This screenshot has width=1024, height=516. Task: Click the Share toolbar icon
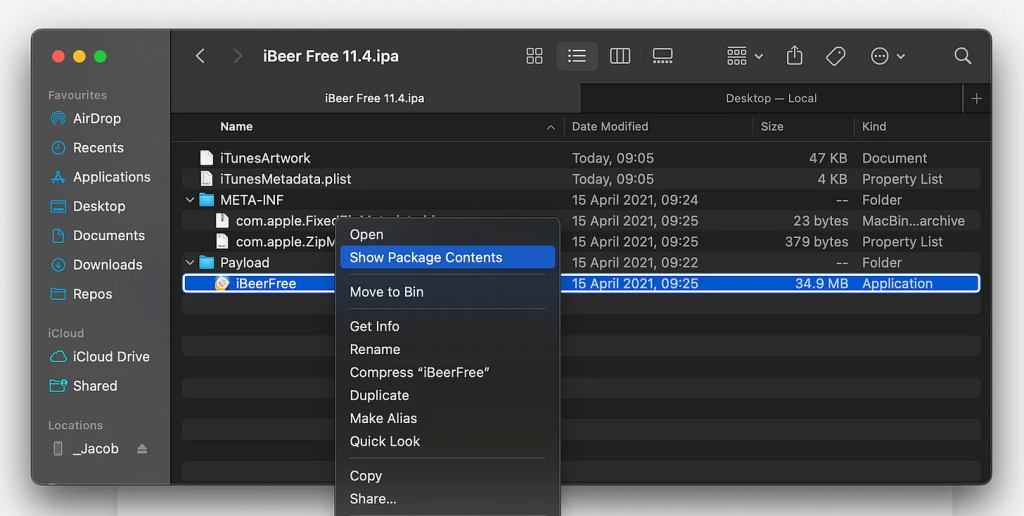795,56
